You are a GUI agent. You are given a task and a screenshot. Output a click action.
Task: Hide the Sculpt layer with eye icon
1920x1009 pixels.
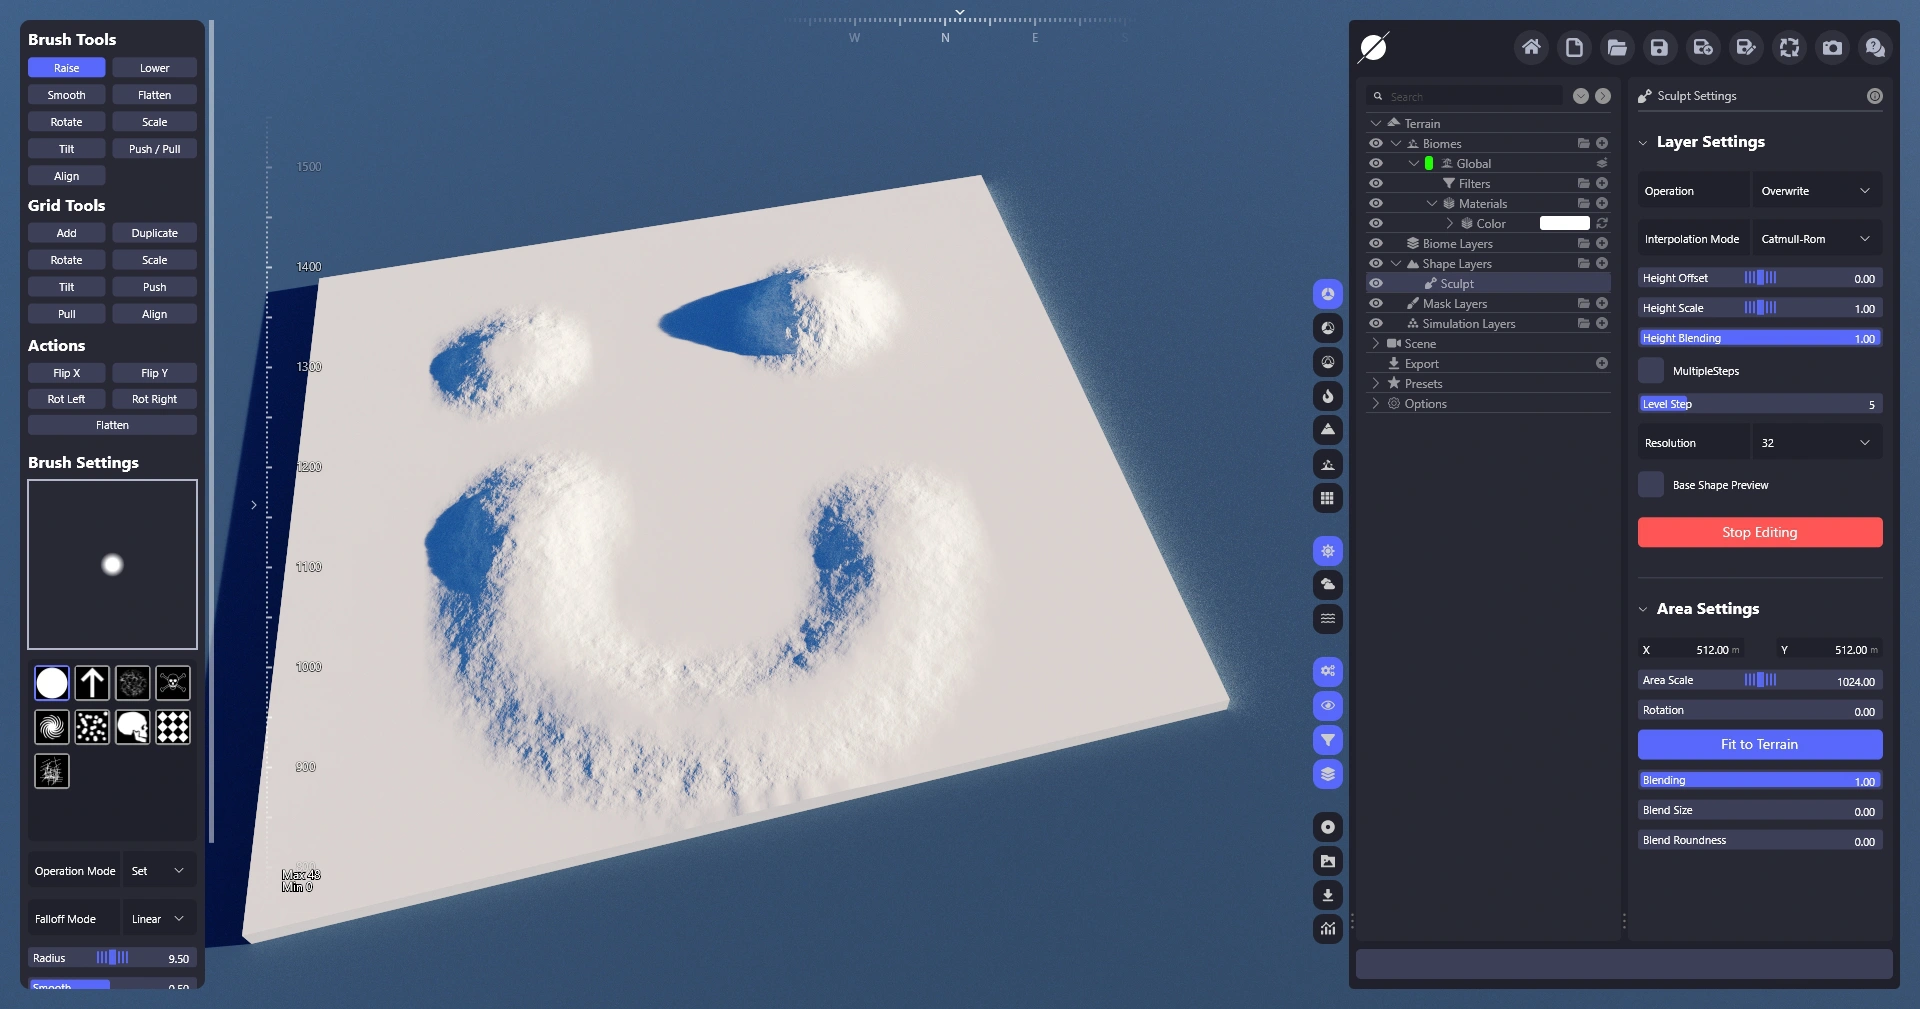coord(1376,283)
